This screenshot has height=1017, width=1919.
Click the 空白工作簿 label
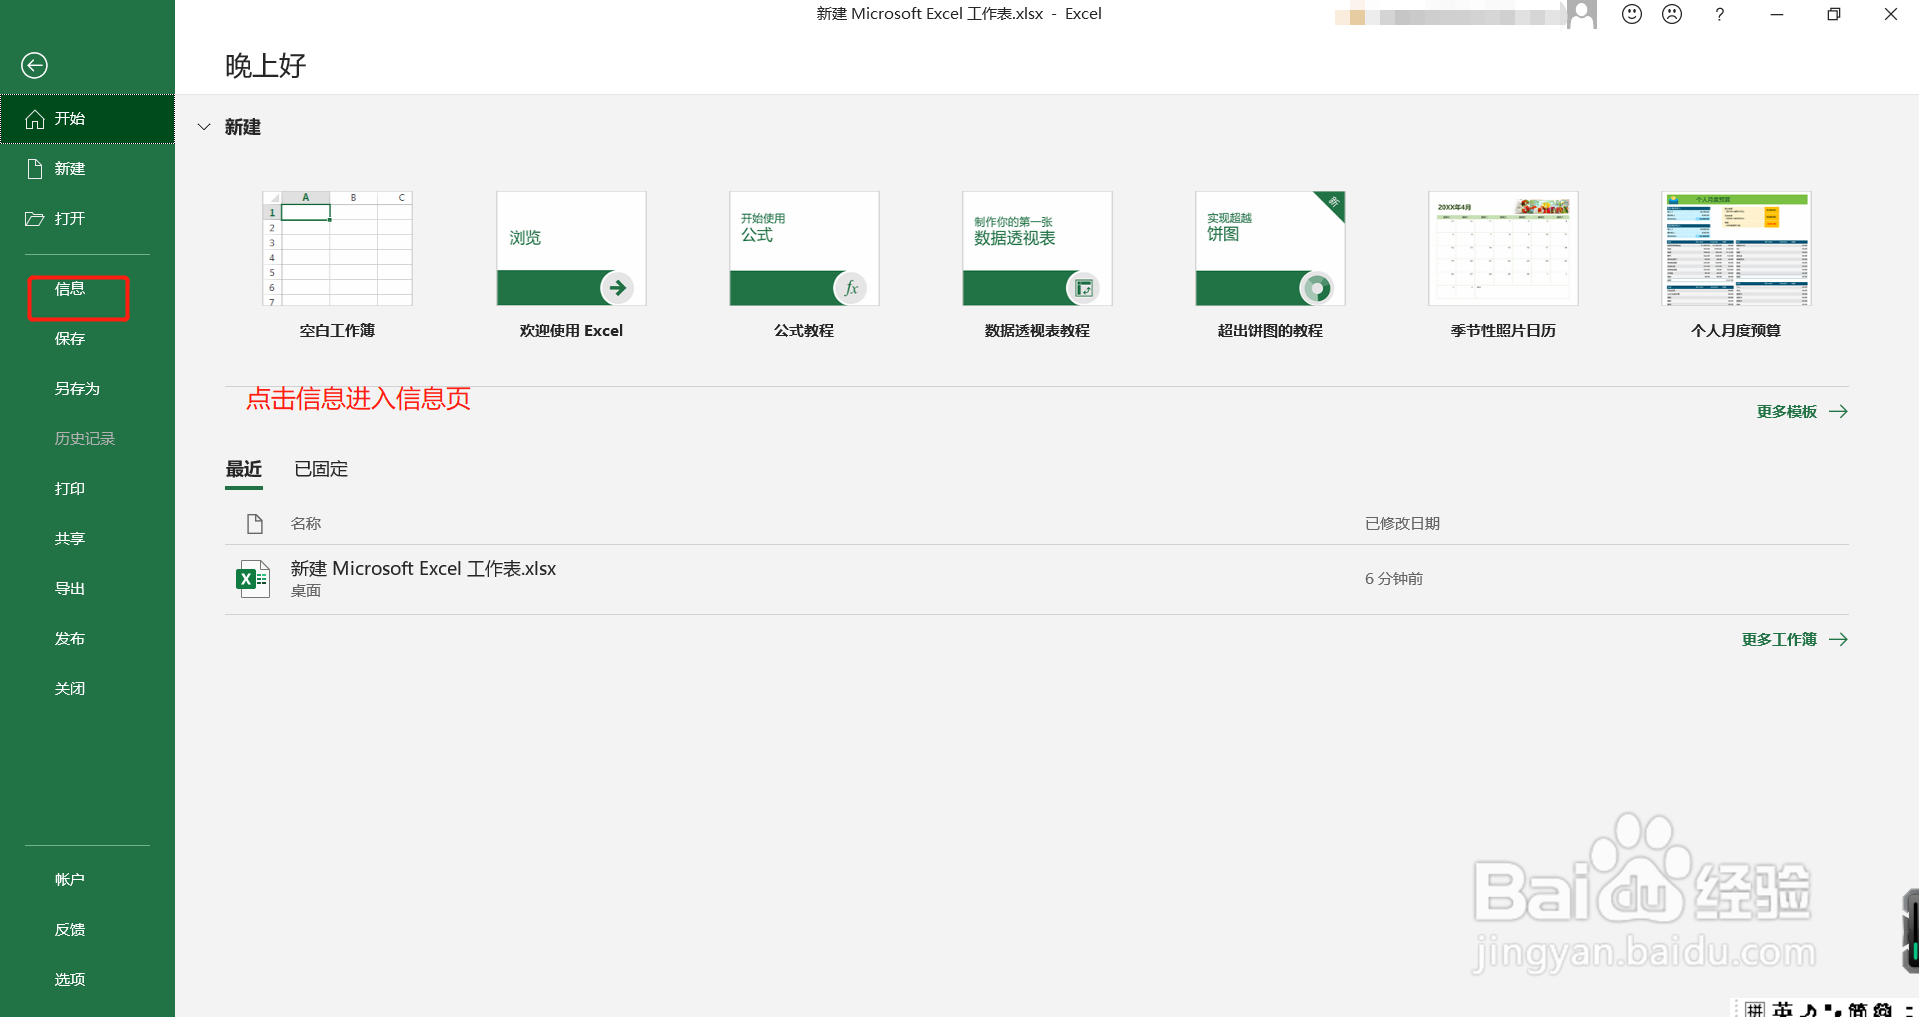[337, 331]
